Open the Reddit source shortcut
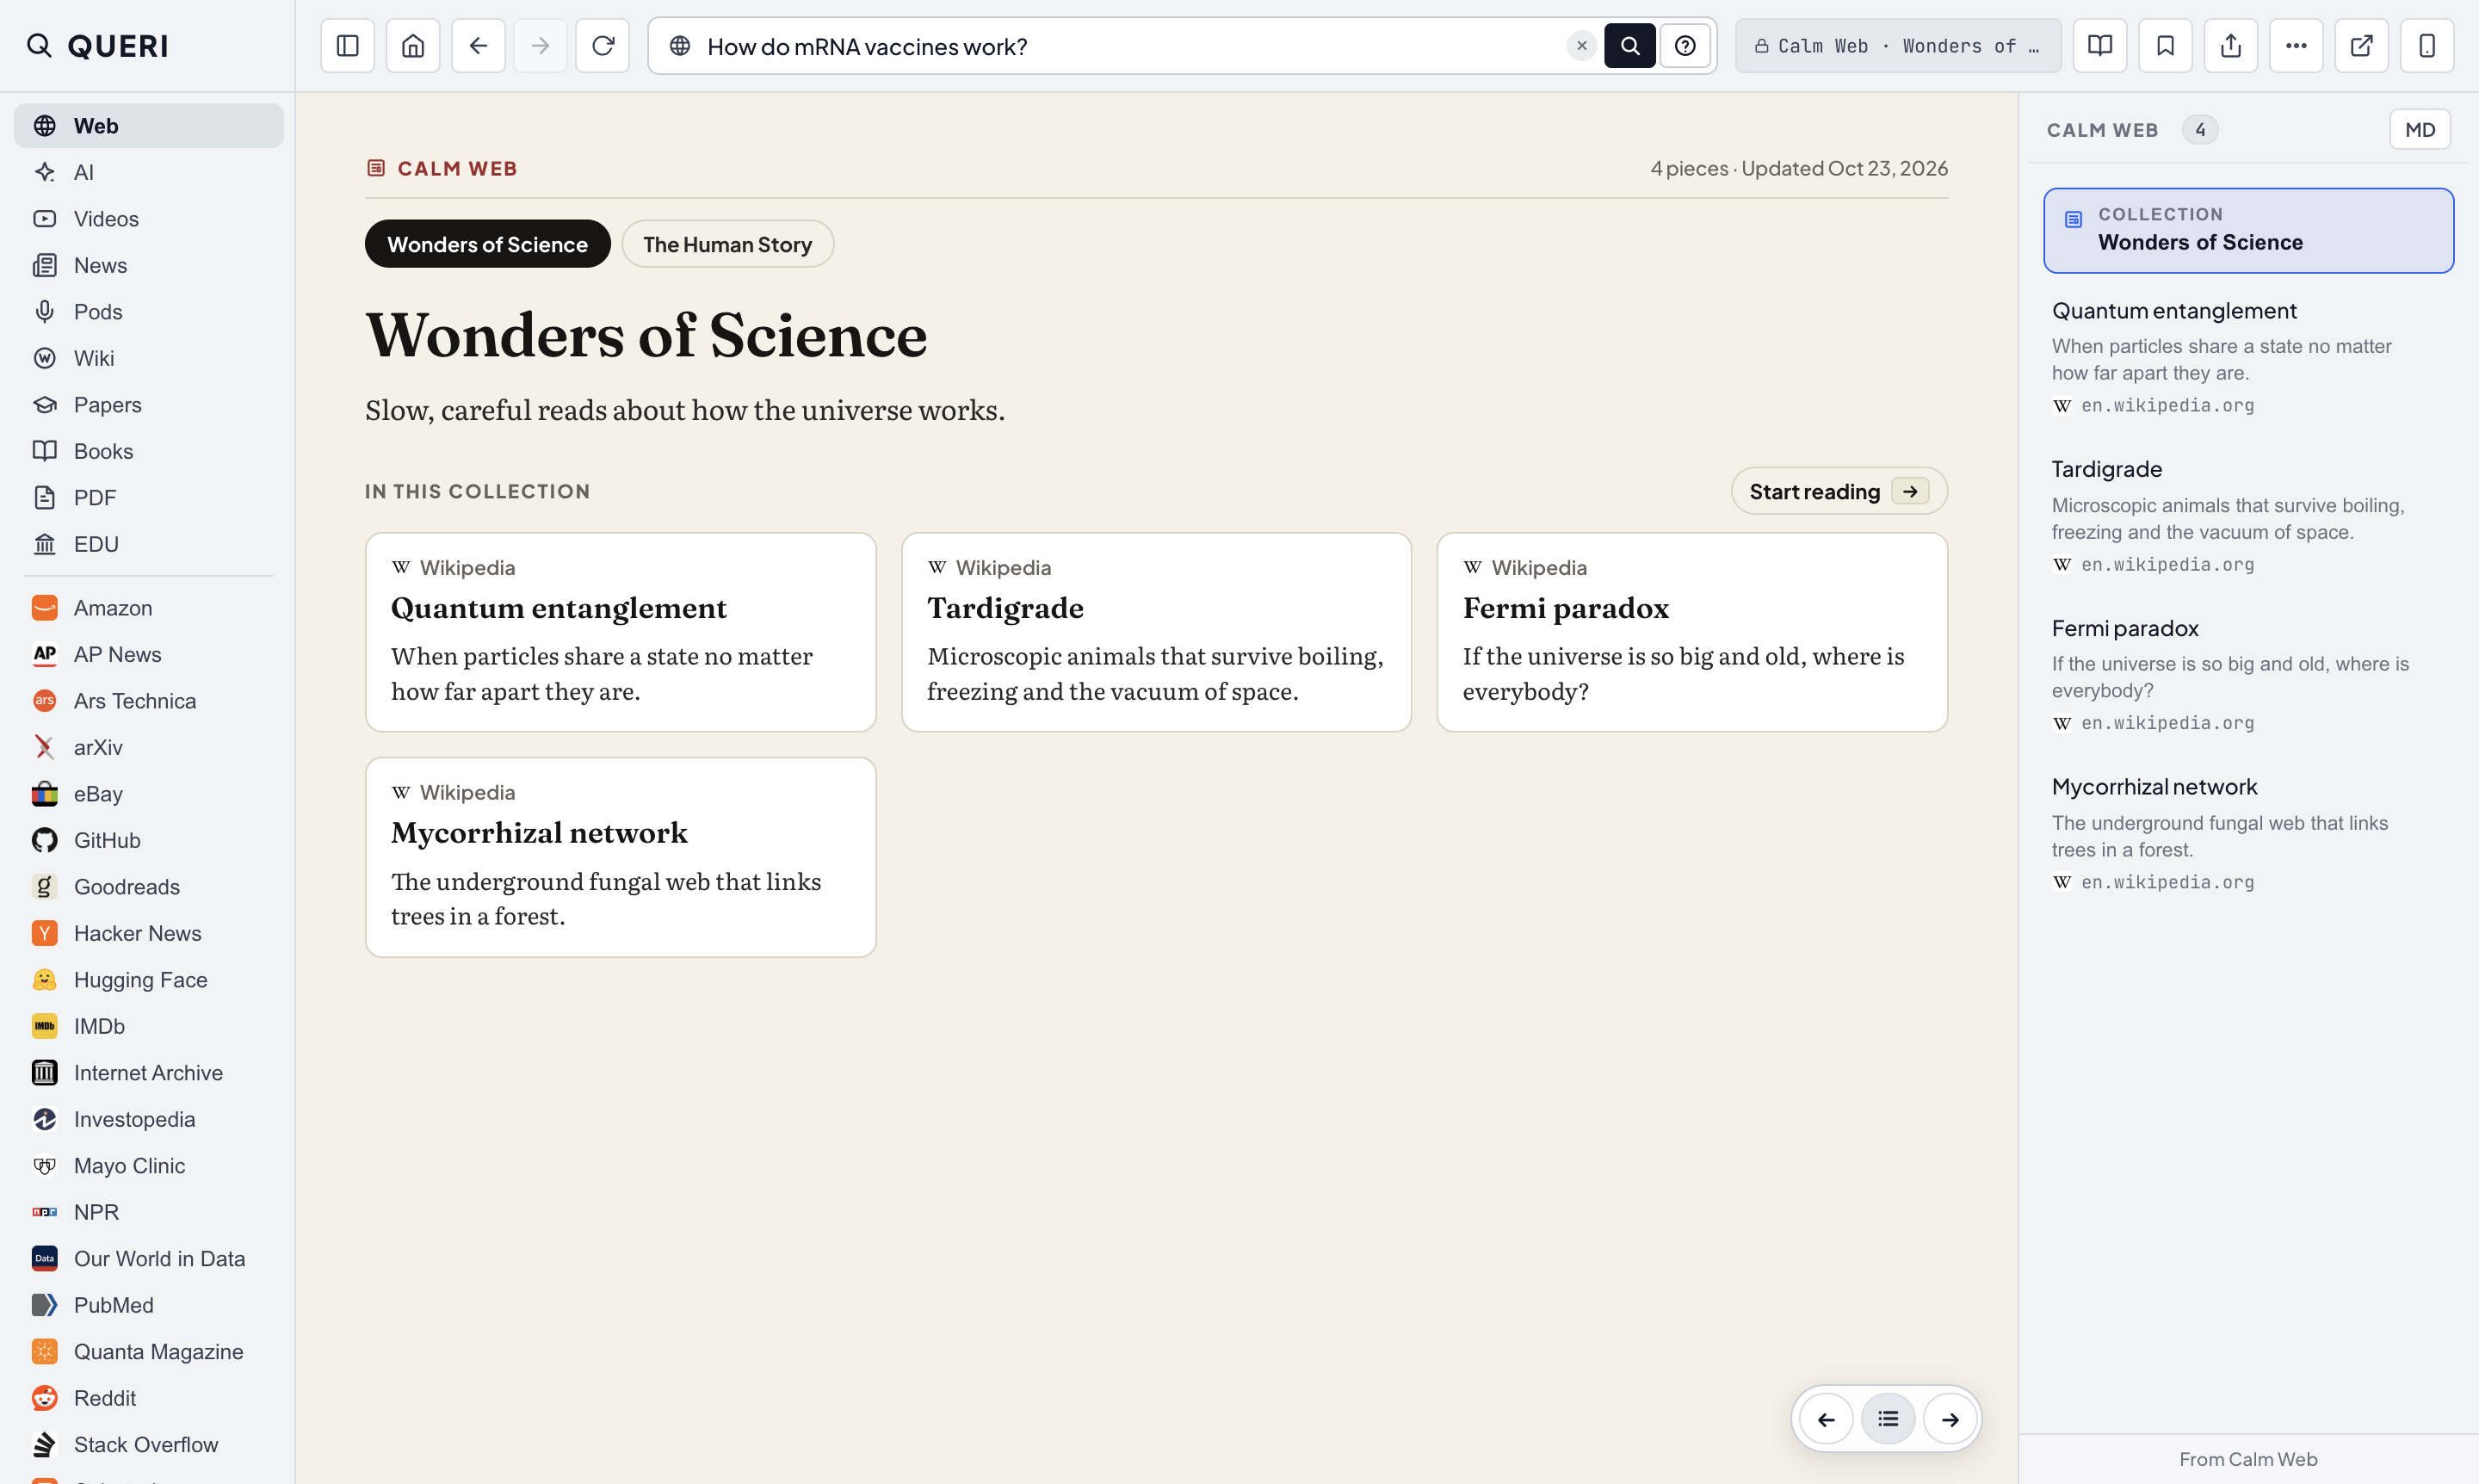The width and height of the screenshot is (2479, 1484). (x=148, y=1398)
